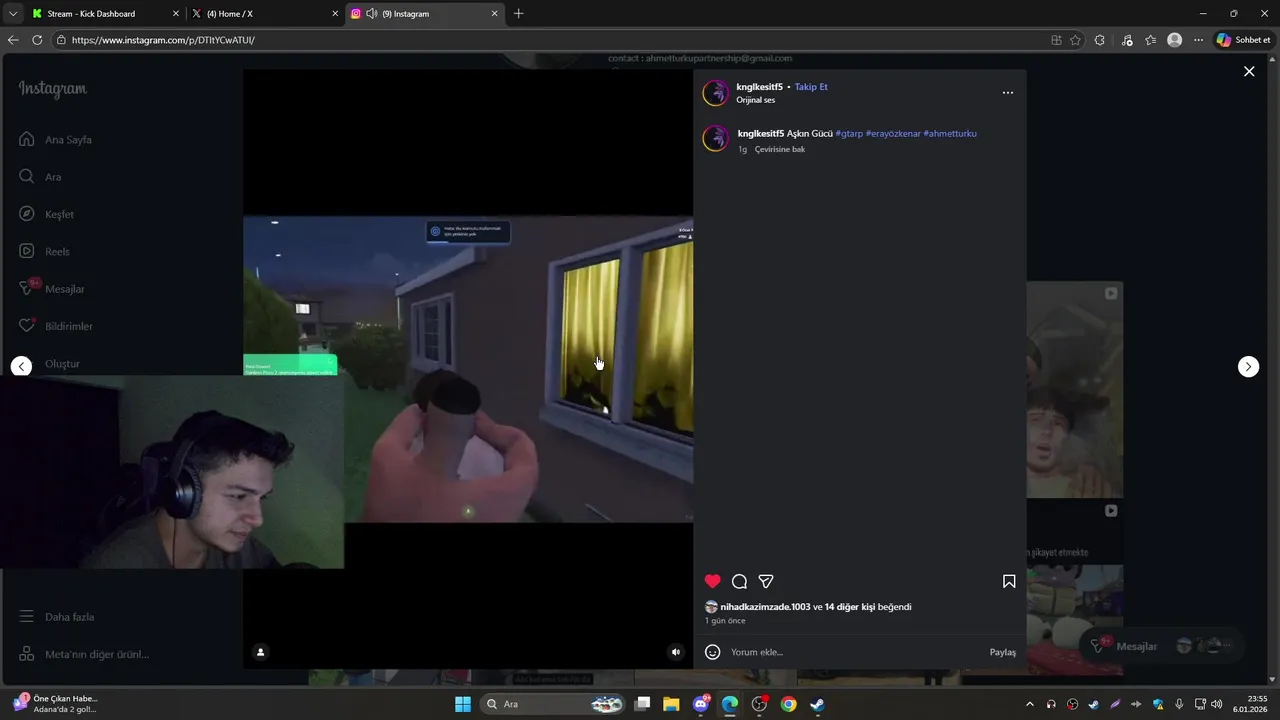Open the emoji picker in comment box
This screenshot has width=1280, height=720.
click(713, 652)
